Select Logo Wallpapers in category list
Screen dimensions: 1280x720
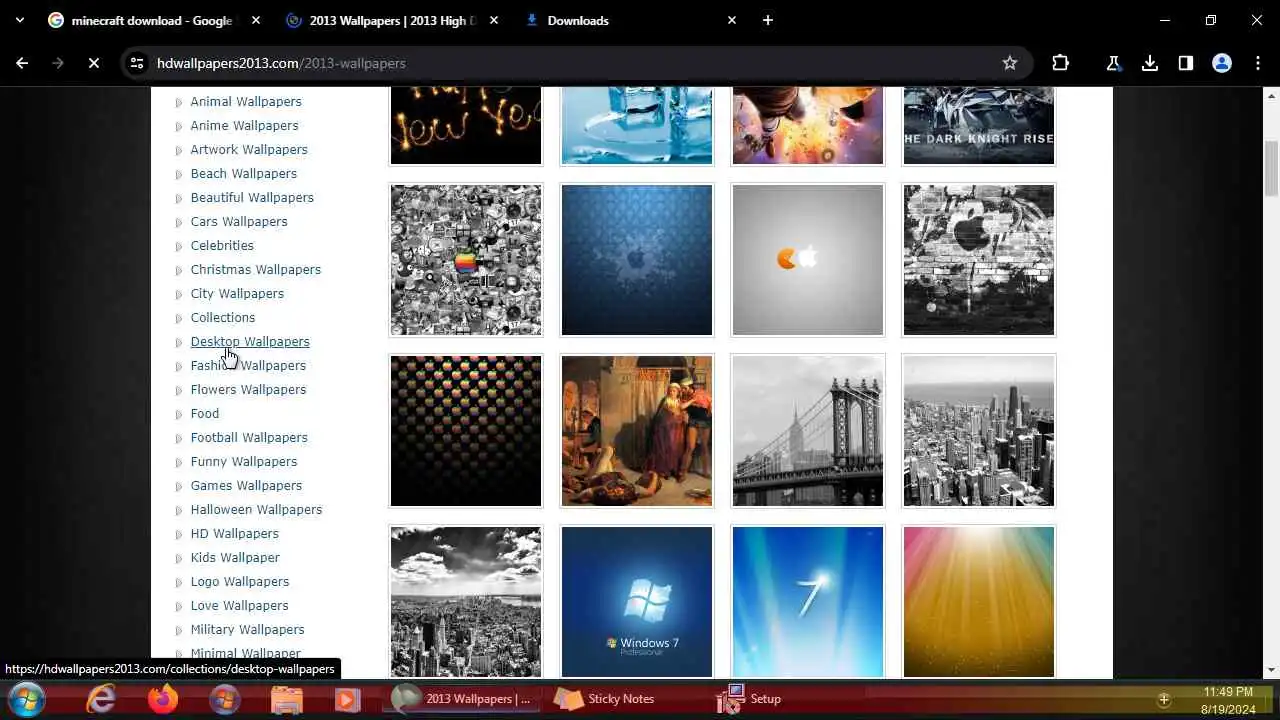click(240, 581)
